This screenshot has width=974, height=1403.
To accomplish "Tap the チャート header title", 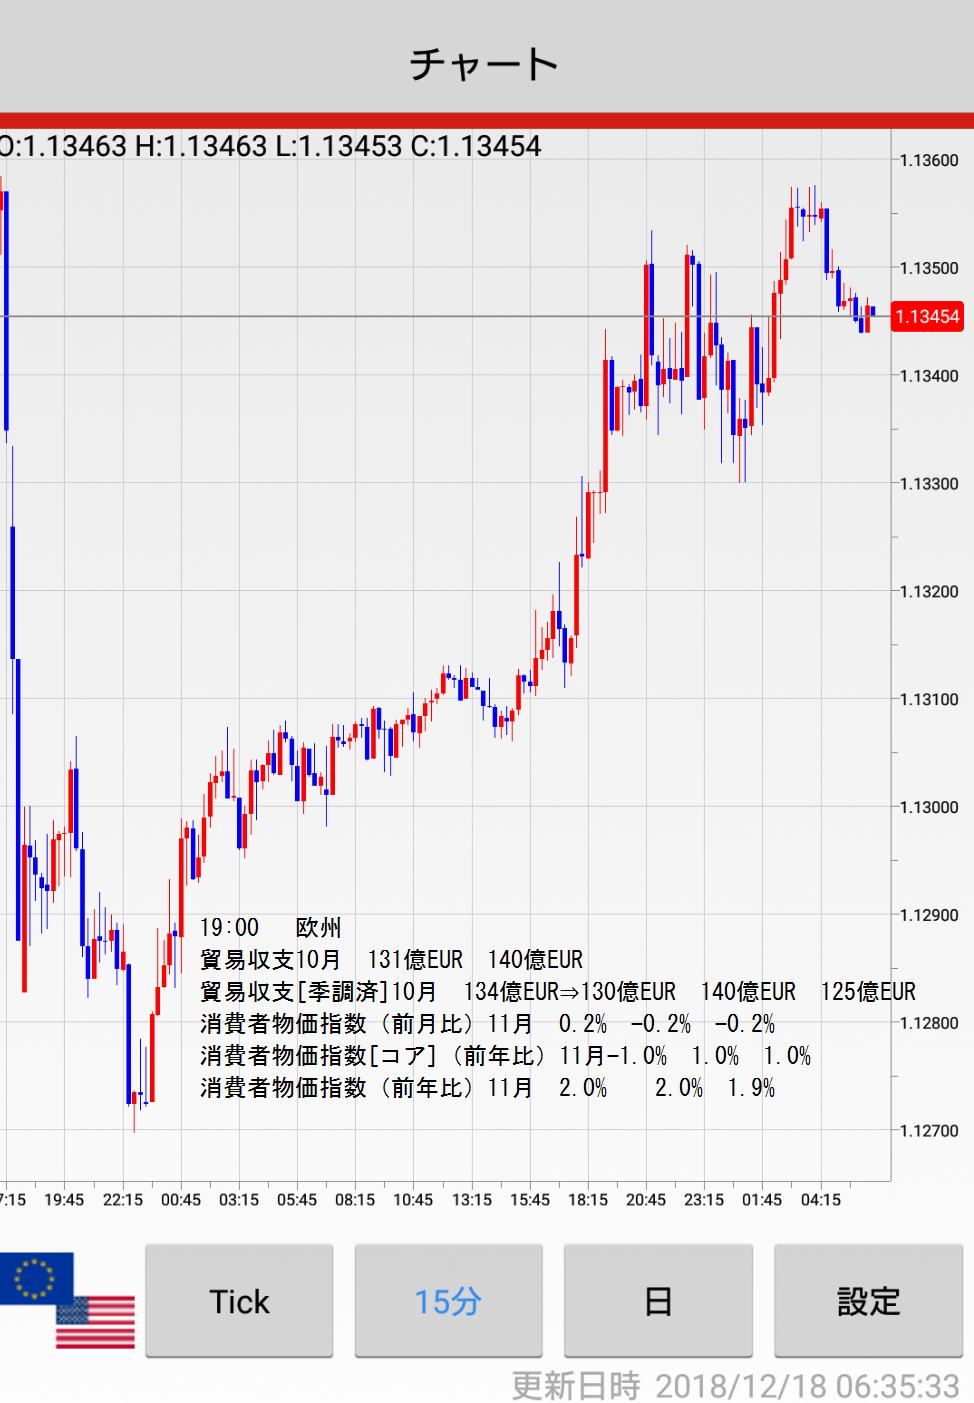I will coord(485,64).
